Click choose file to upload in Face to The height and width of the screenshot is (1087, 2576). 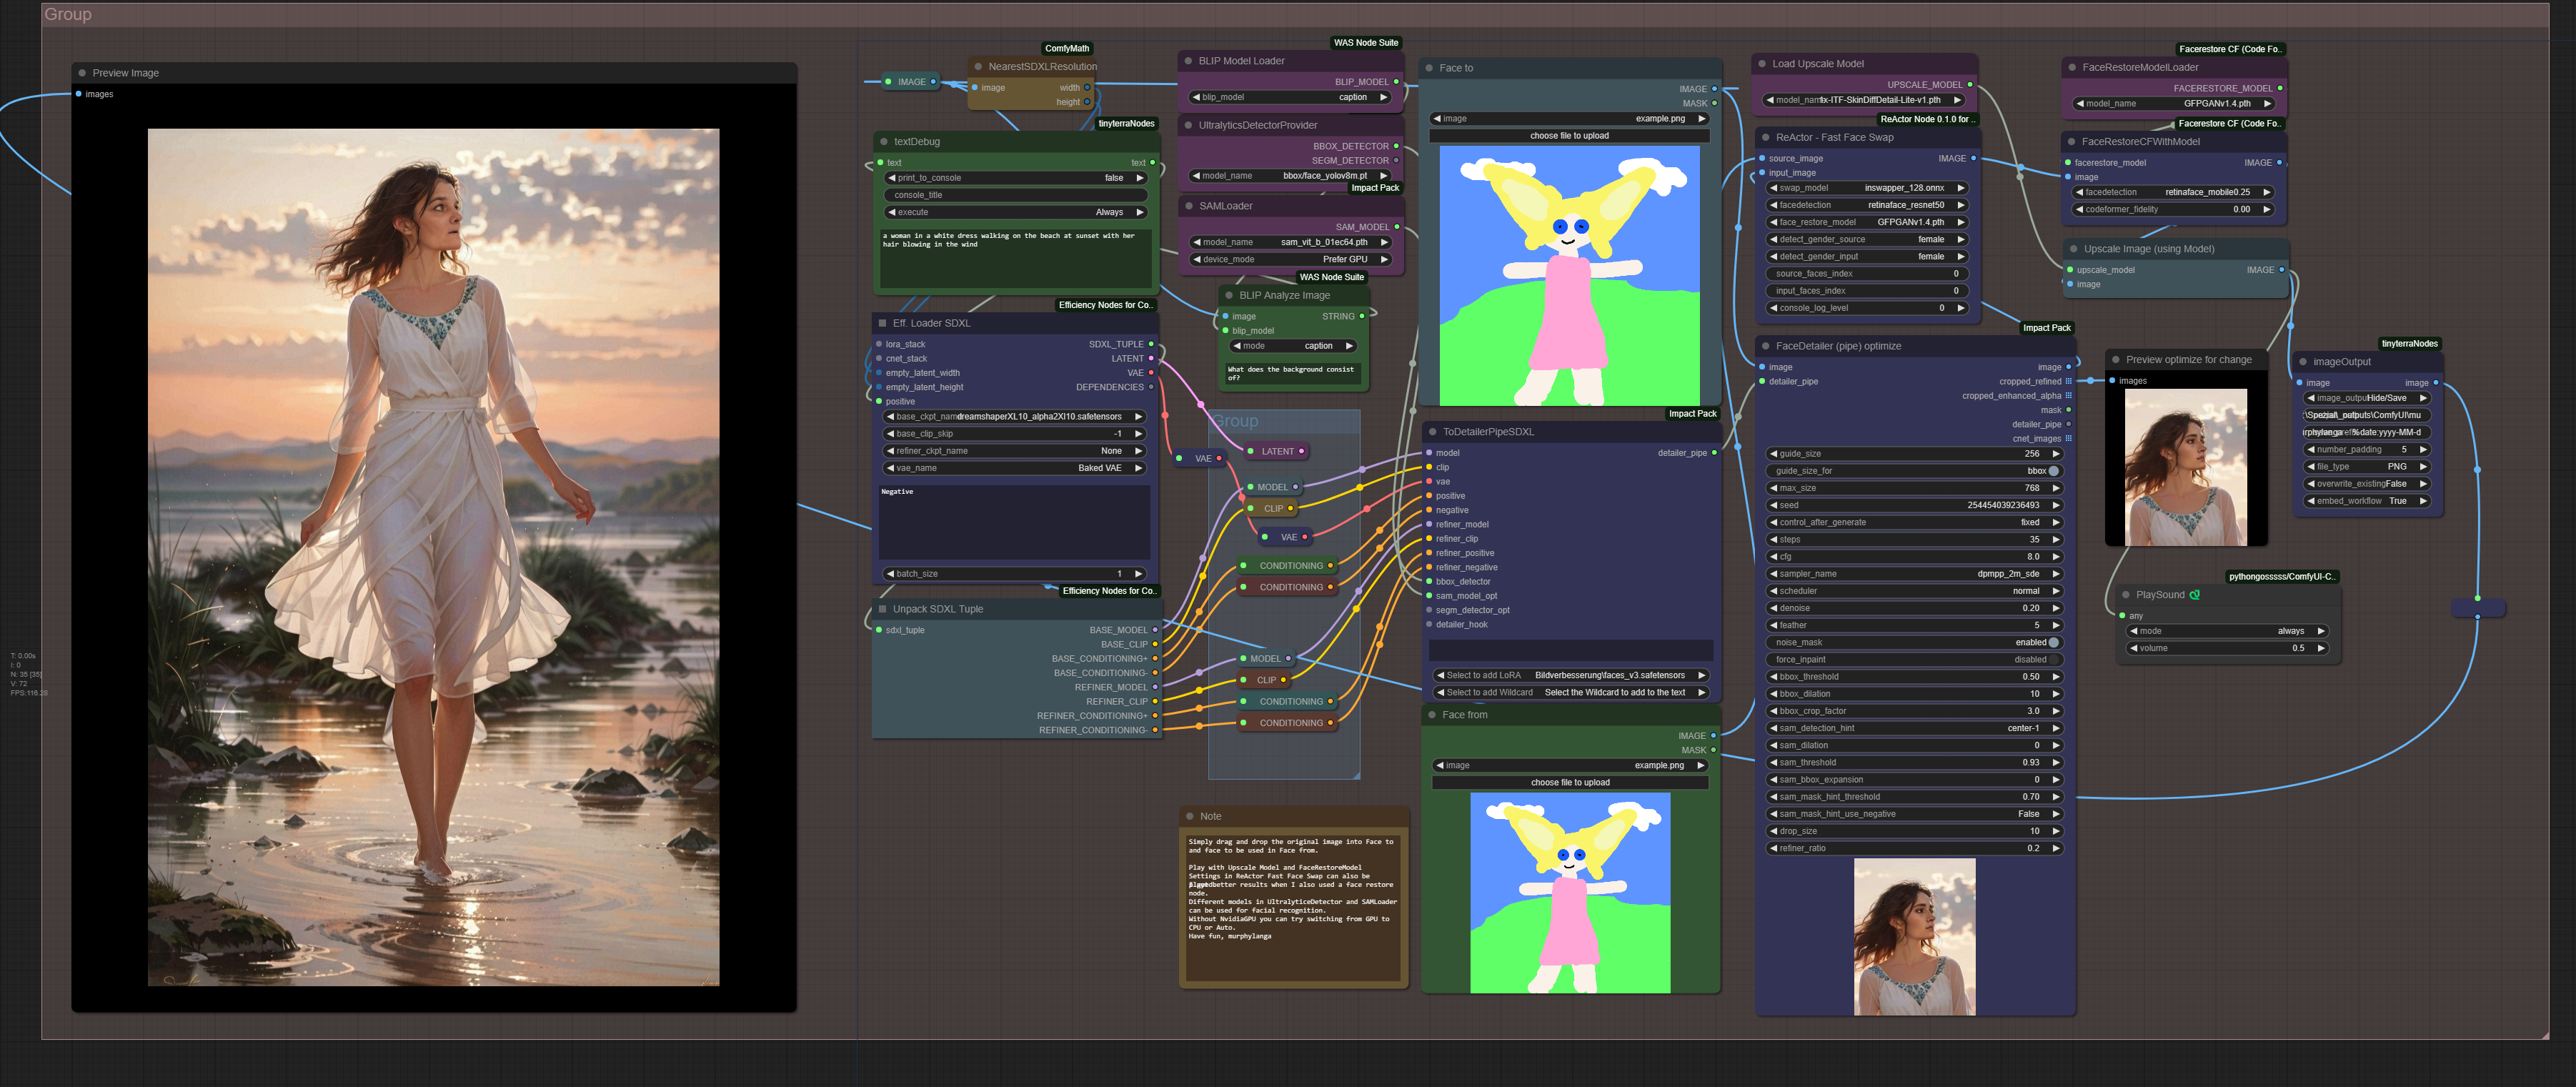pos(1569,136)
